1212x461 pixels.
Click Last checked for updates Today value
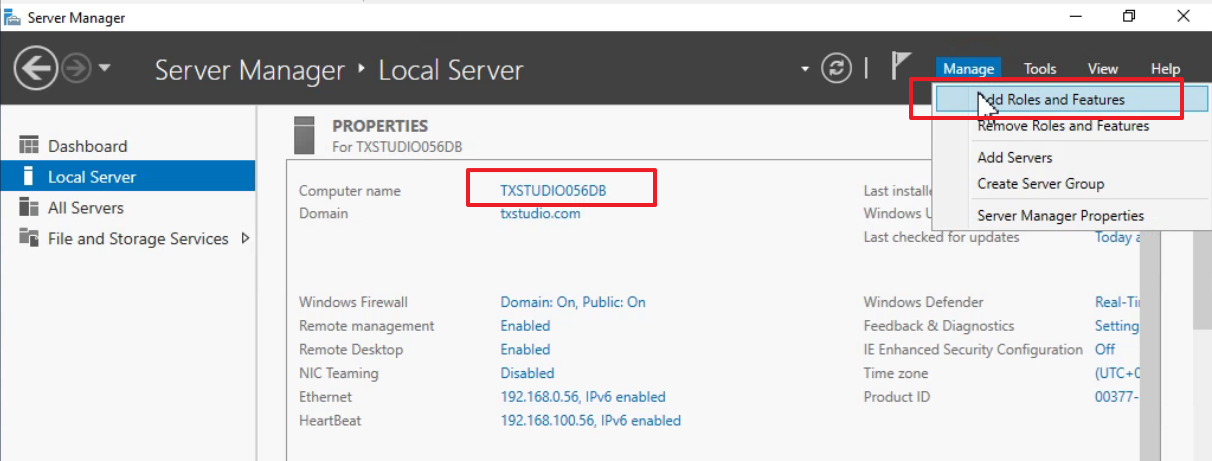click(x=1117, y=237)
